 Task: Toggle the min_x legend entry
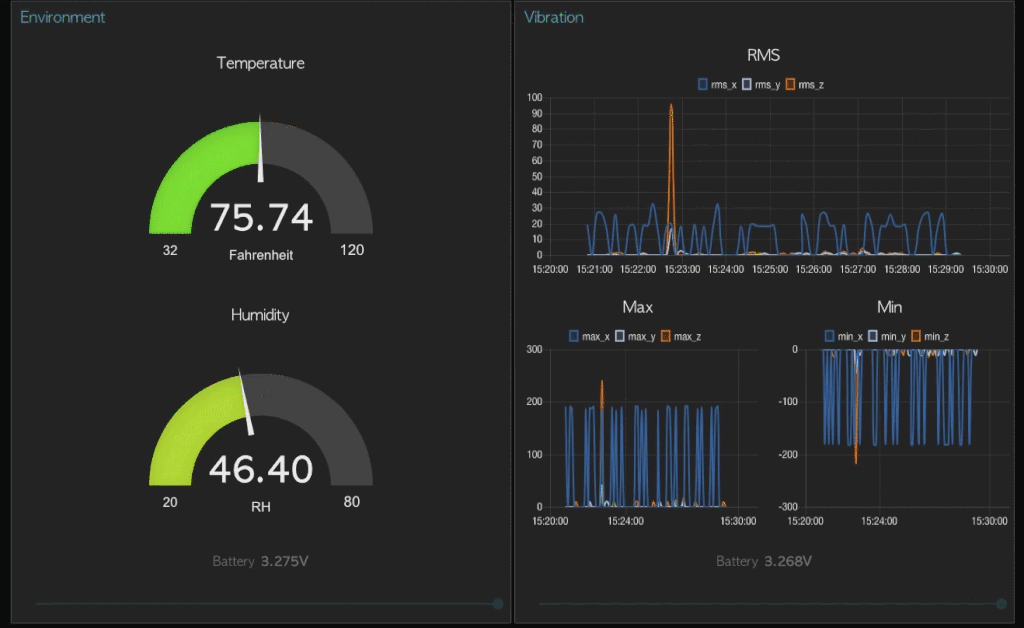point(845,337)
